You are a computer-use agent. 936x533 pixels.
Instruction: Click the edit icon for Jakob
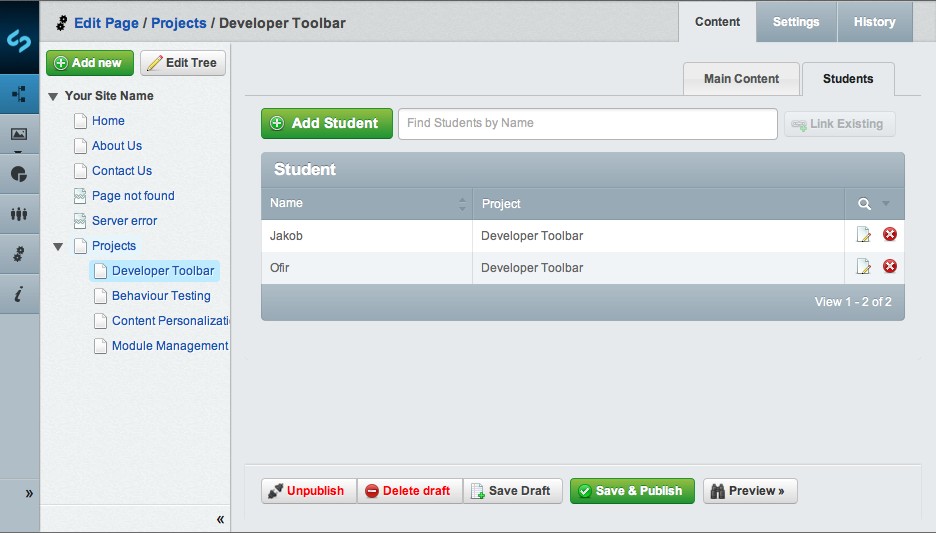coord(864,235)
